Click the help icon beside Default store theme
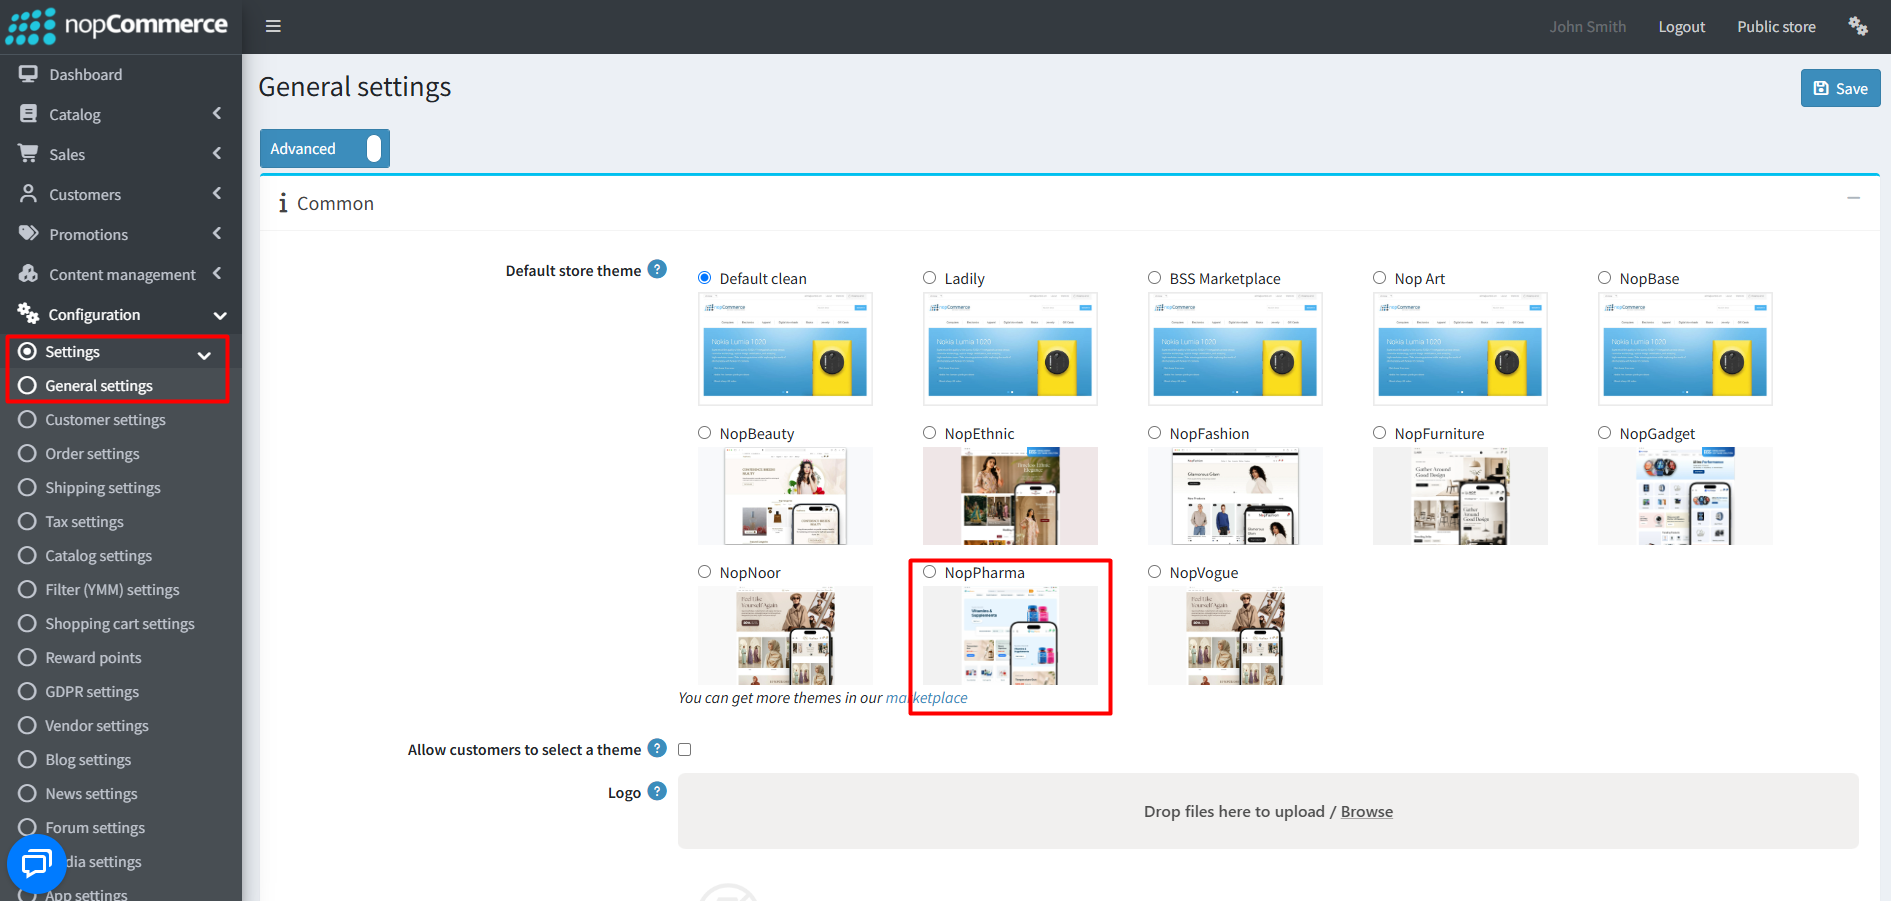The height and width of the screenshot is (901, 1891). click(x=657, y=269)
